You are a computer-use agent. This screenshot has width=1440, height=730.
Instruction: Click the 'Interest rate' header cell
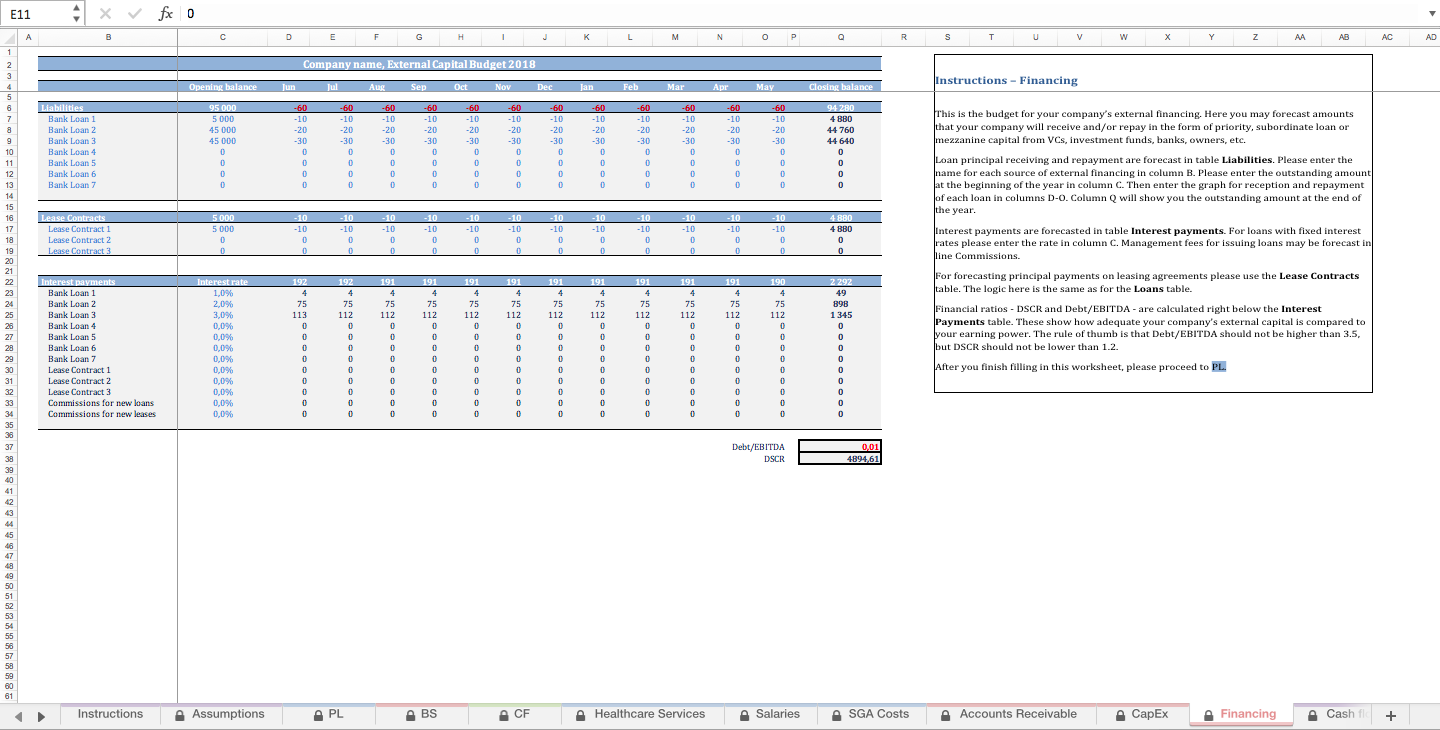pos(222,282)
